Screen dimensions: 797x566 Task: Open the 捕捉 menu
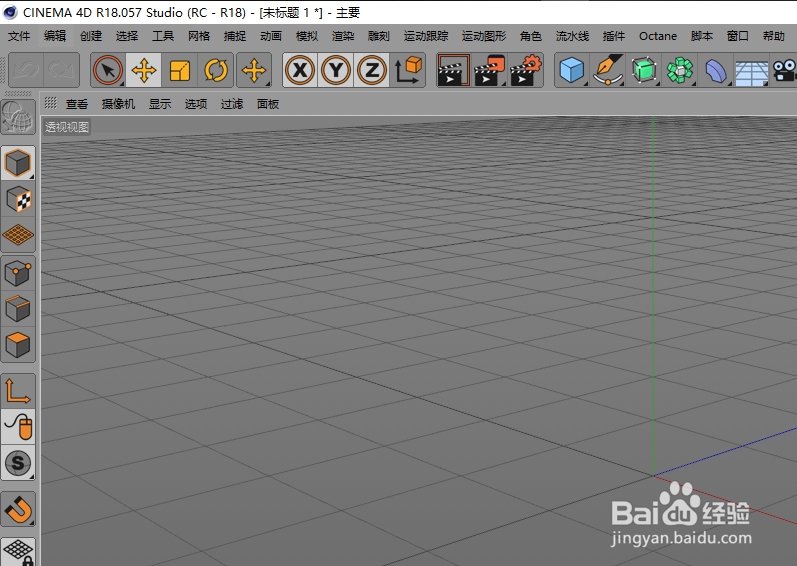click(235, 36)
